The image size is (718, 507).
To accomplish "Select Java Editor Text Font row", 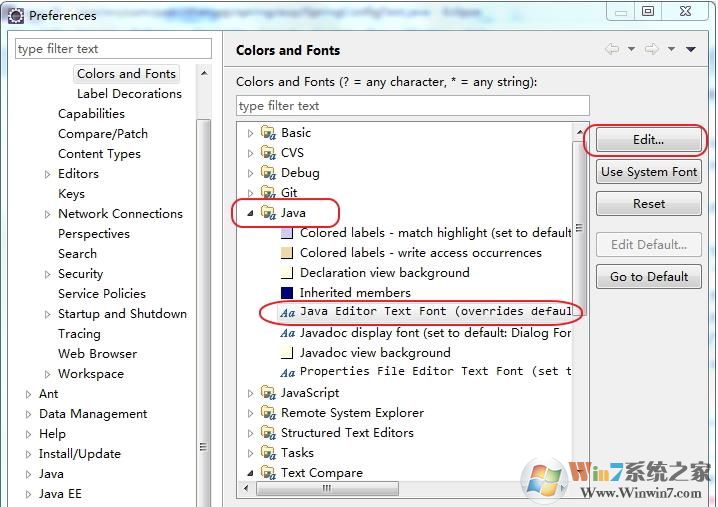I will [426, 313].
